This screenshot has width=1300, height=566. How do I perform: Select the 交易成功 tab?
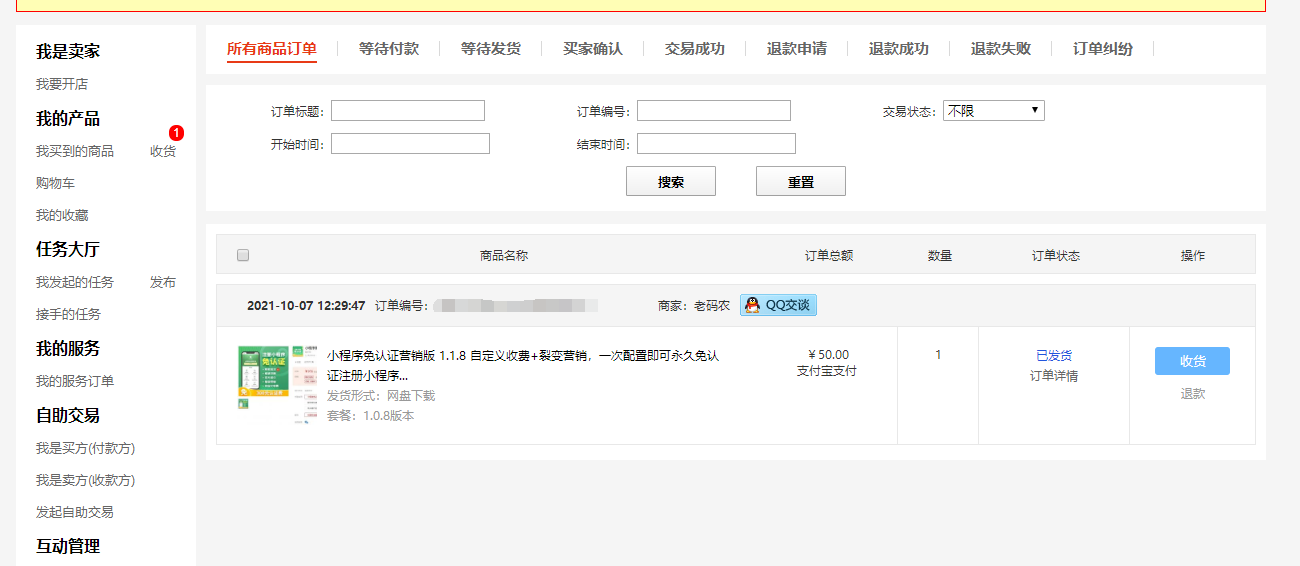coord(694,48)
